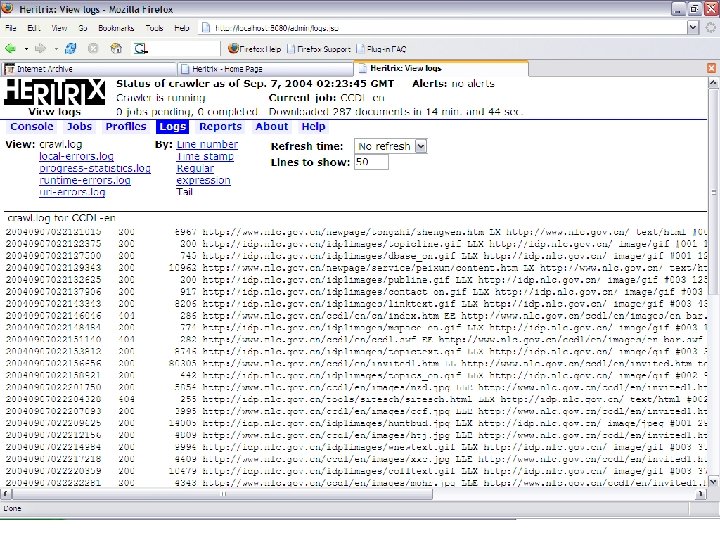Click the Help link in Heritrix navigation
The width and height of the screenshot is (720, 540).
[313, 127]
